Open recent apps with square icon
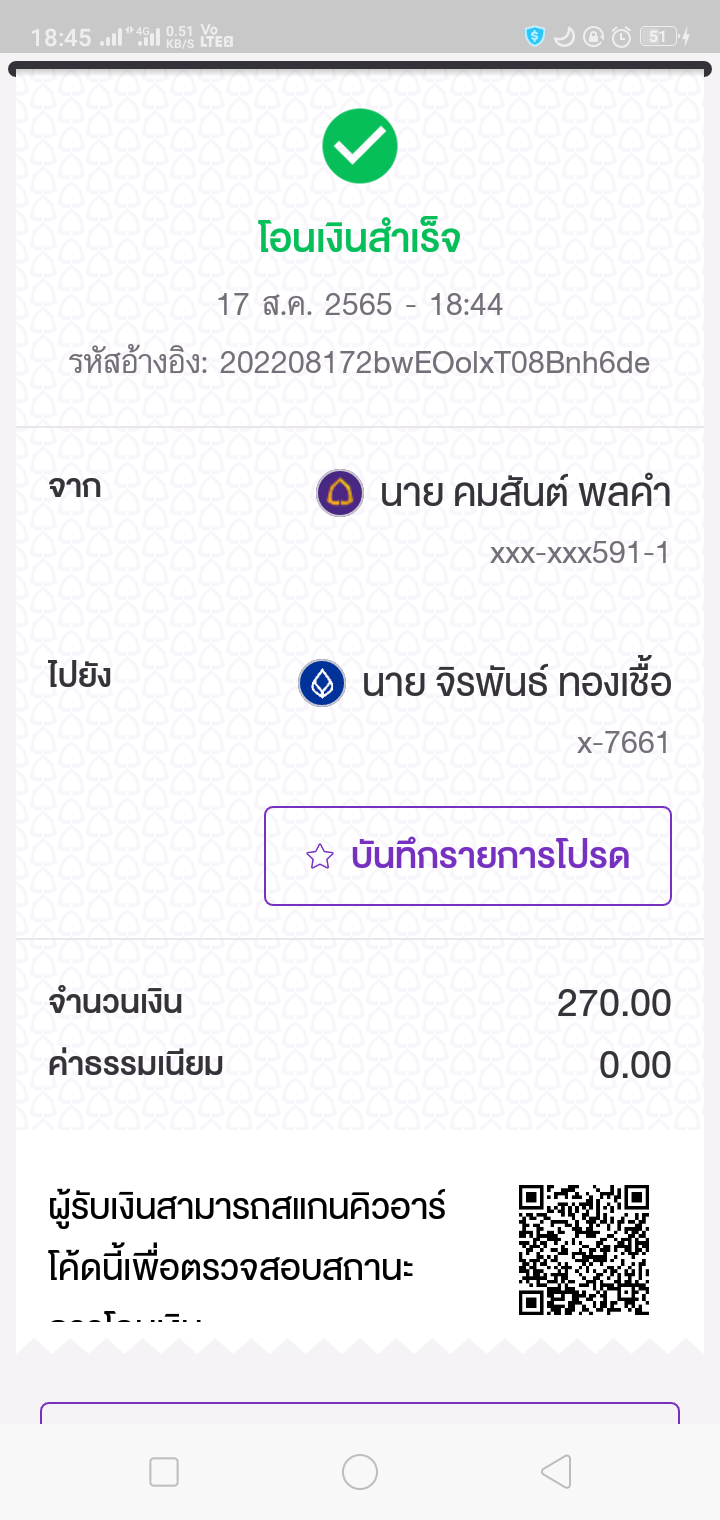The height and width of the screenshot is (1520, 720). [164, 1471]
